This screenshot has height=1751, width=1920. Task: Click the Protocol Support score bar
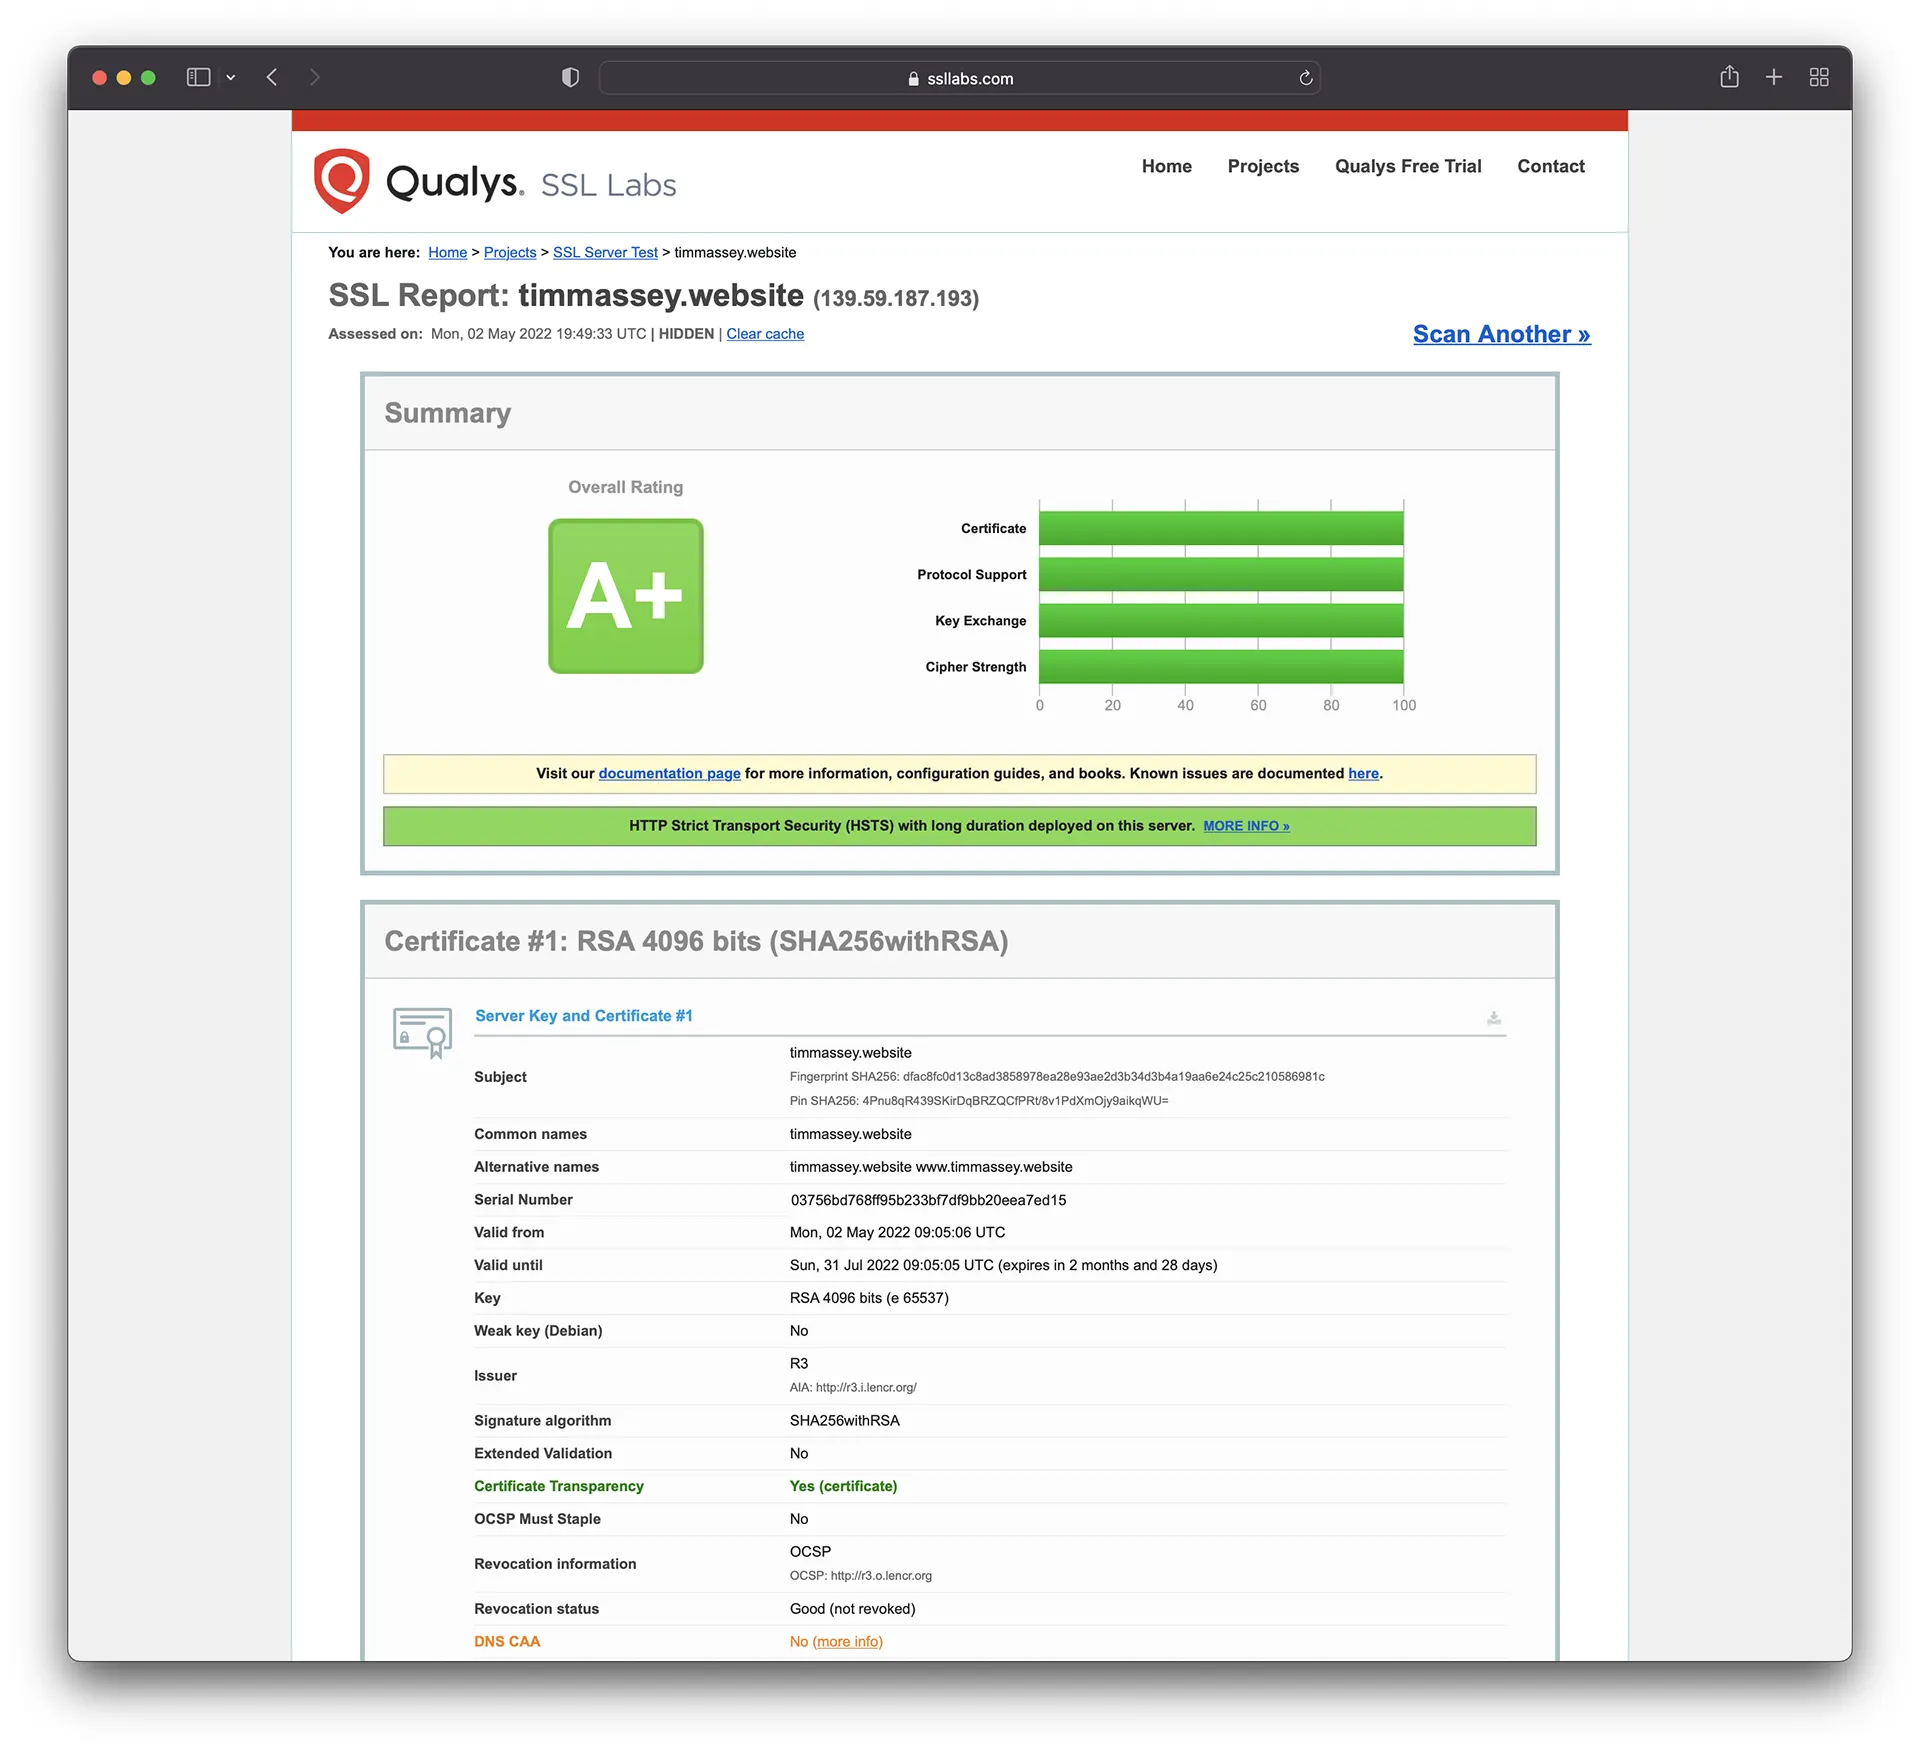point(1221,574)
